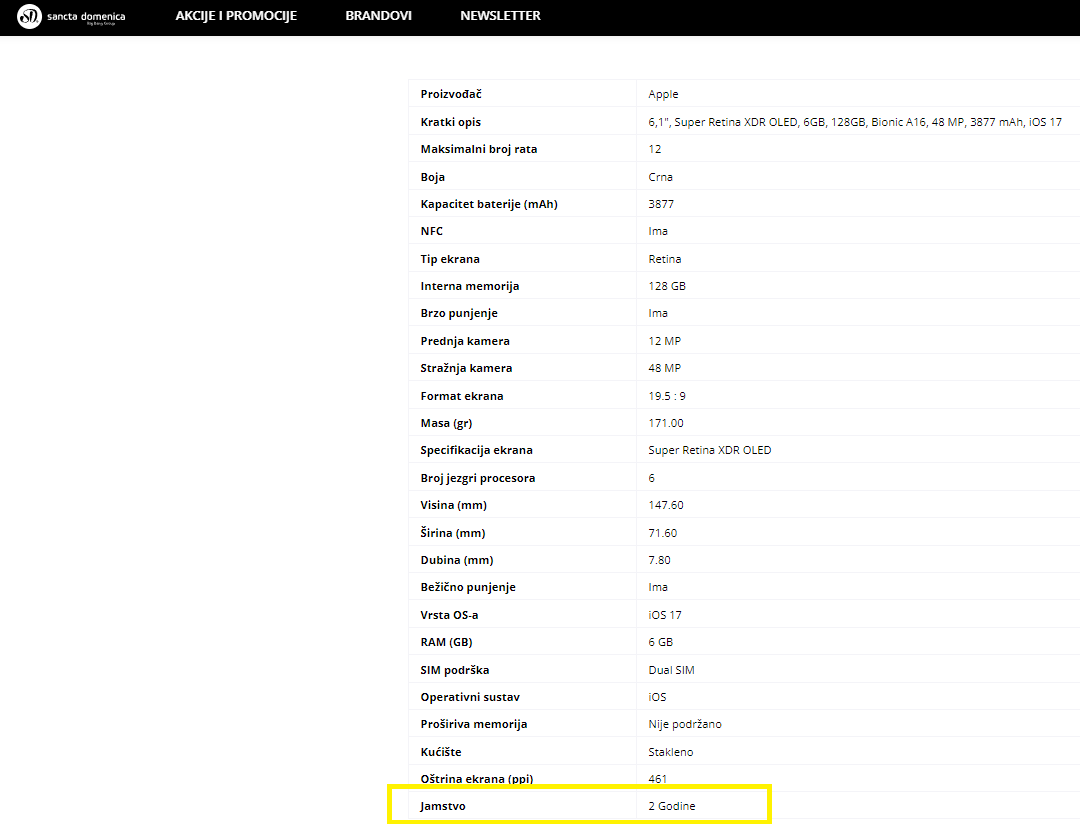The image size is (1080, 824).
Task: Select the 'Dual SIM' value
Action: coord(672,670)
